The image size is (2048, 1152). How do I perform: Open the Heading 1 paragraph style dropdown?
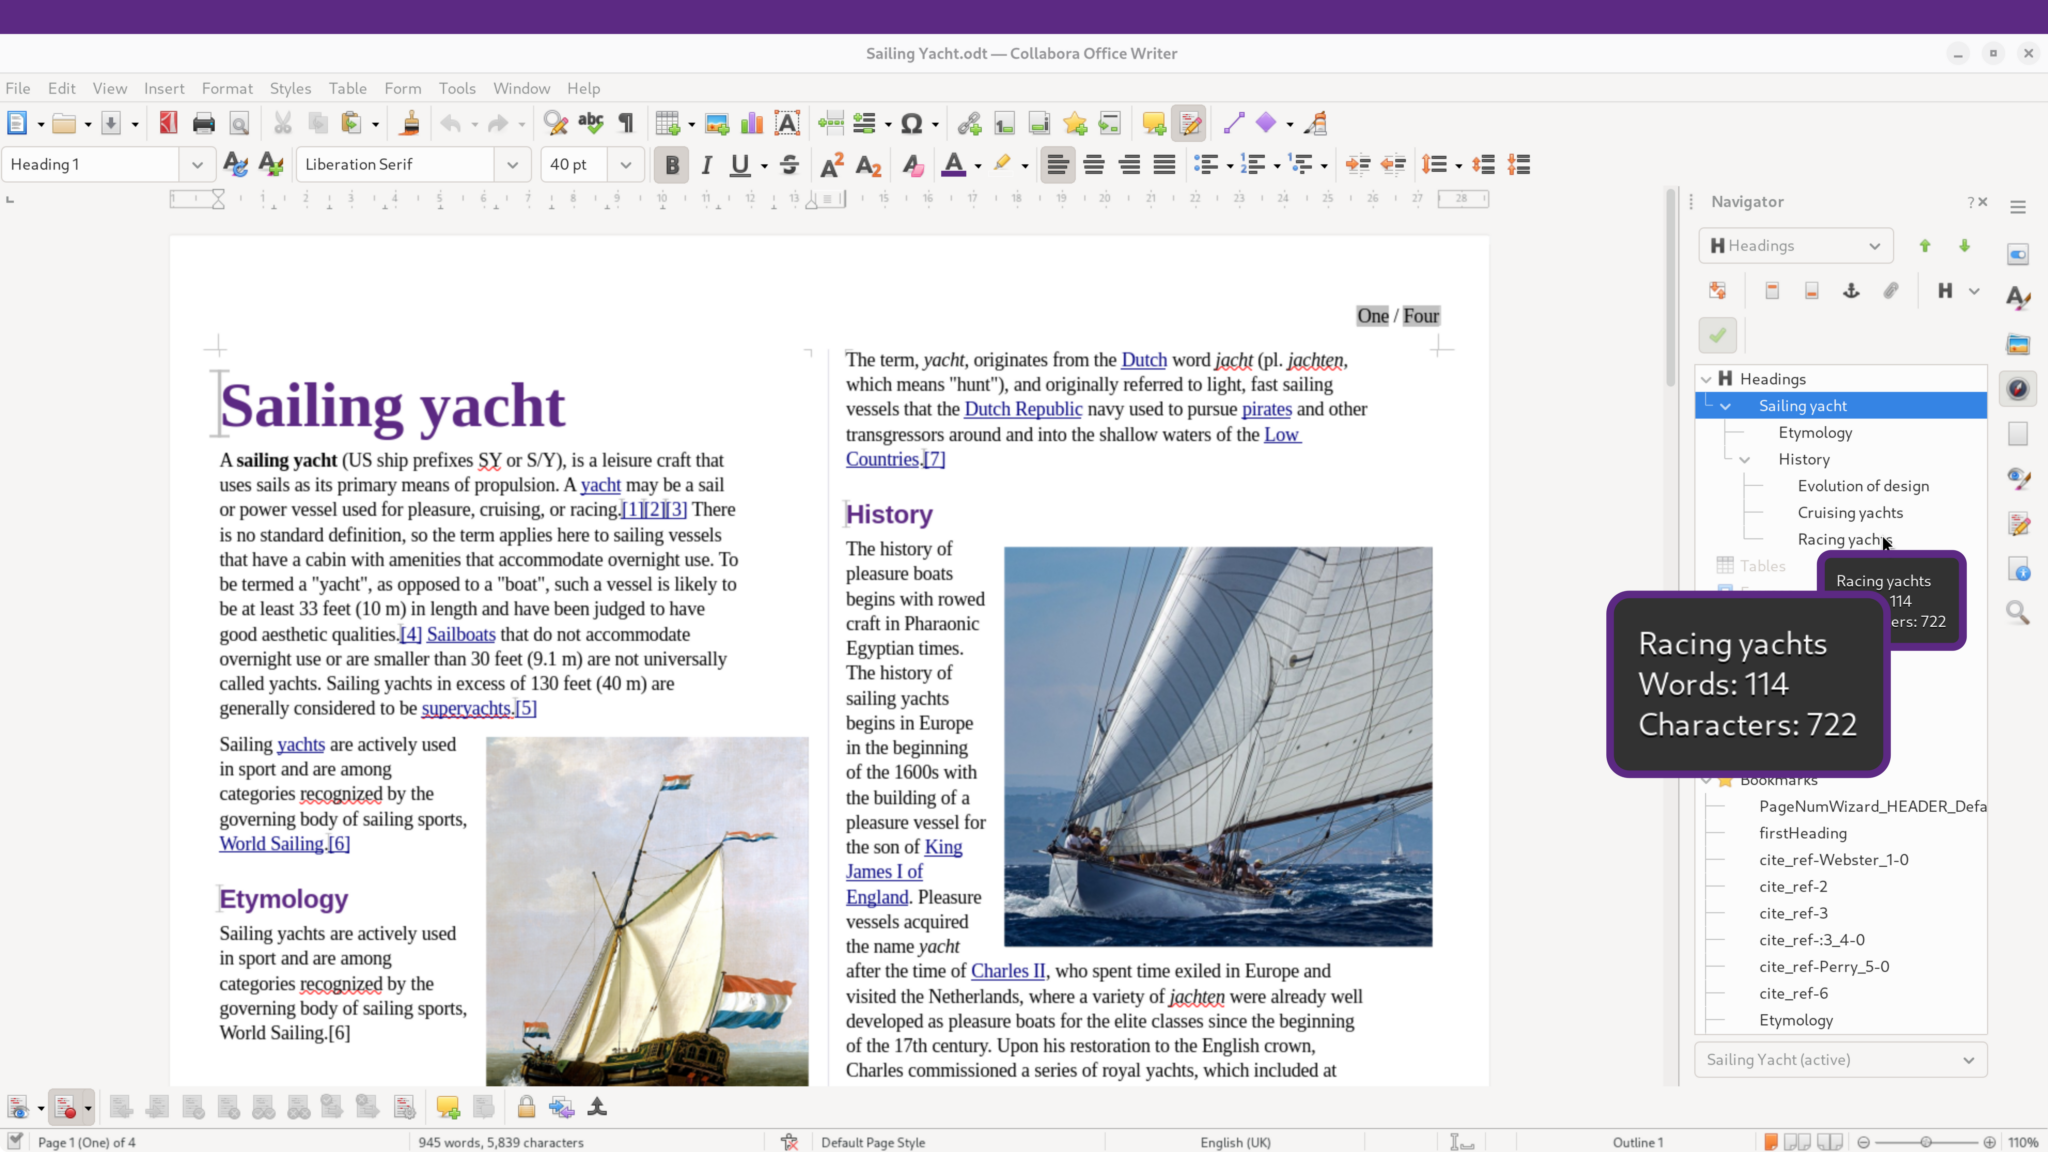(x=196, y=164)
